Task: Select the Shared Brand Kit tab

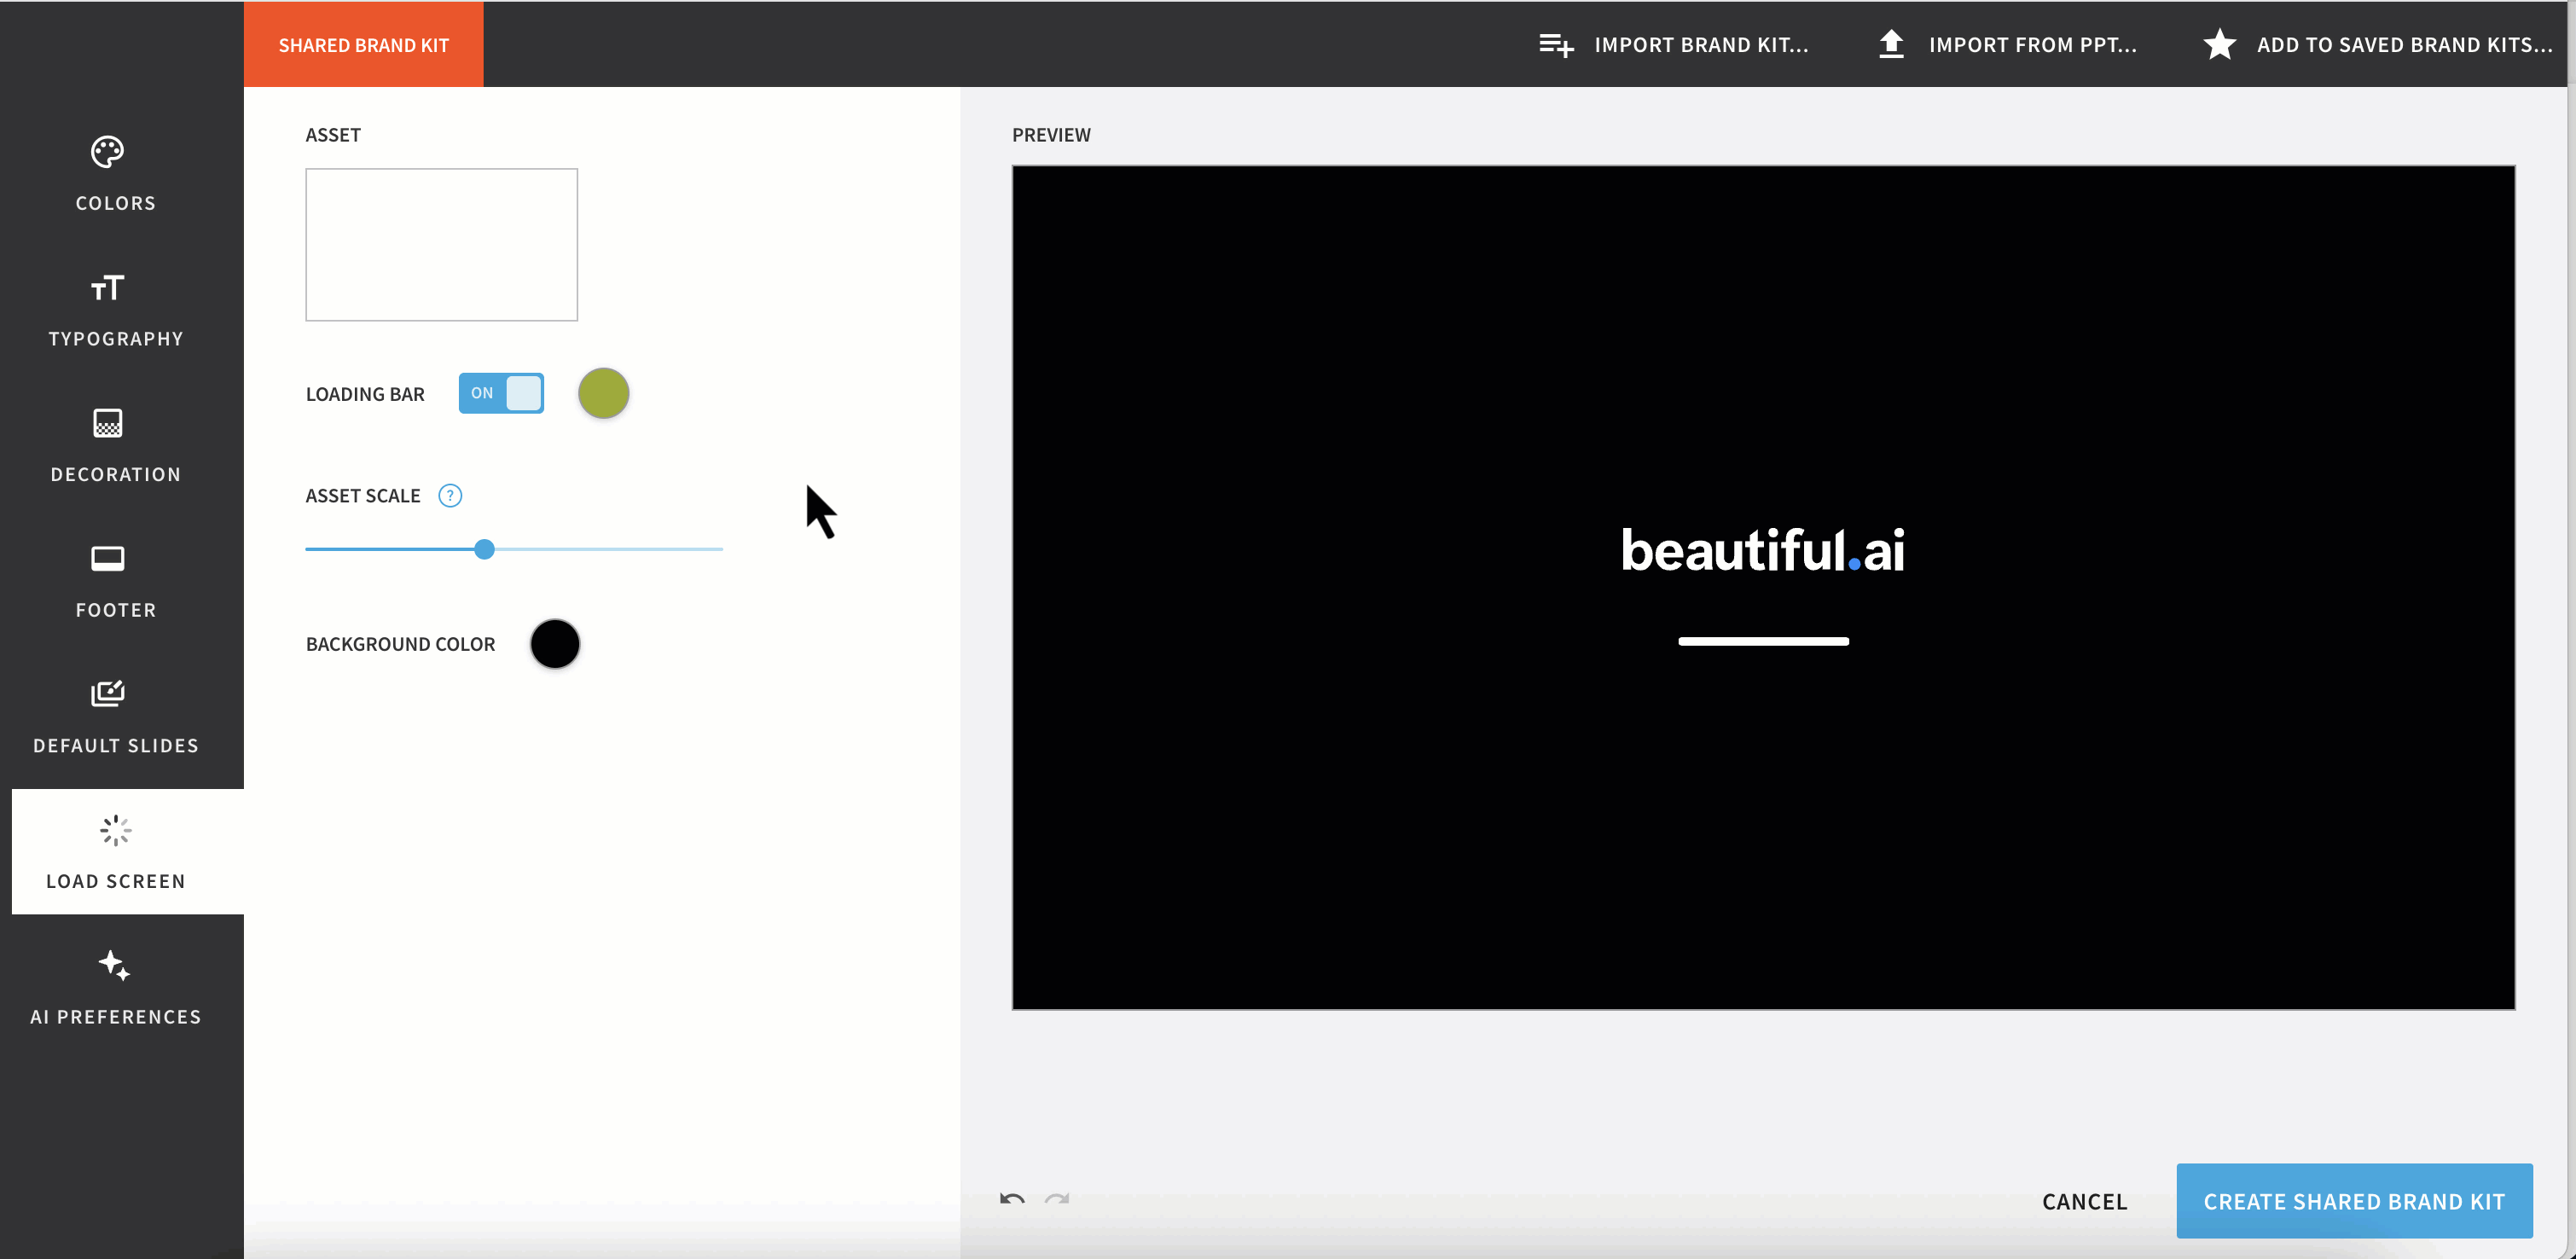Action: tap(364, 44)
